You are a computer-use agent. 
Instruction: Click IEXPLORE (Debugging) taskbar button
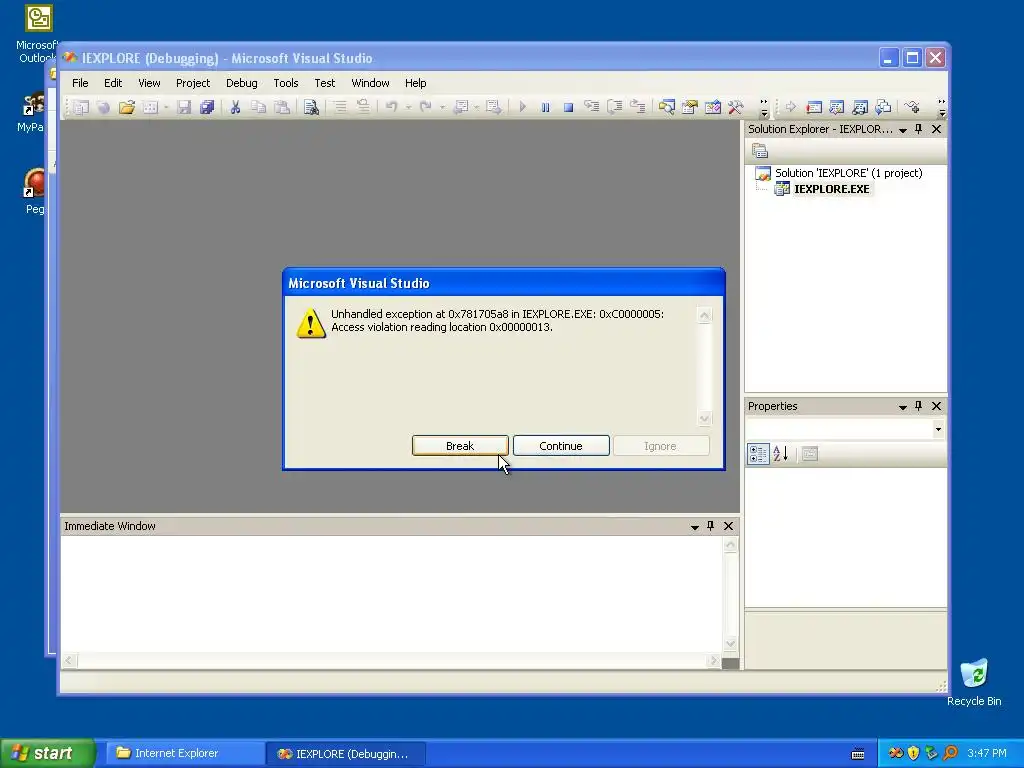click(346, 754)
